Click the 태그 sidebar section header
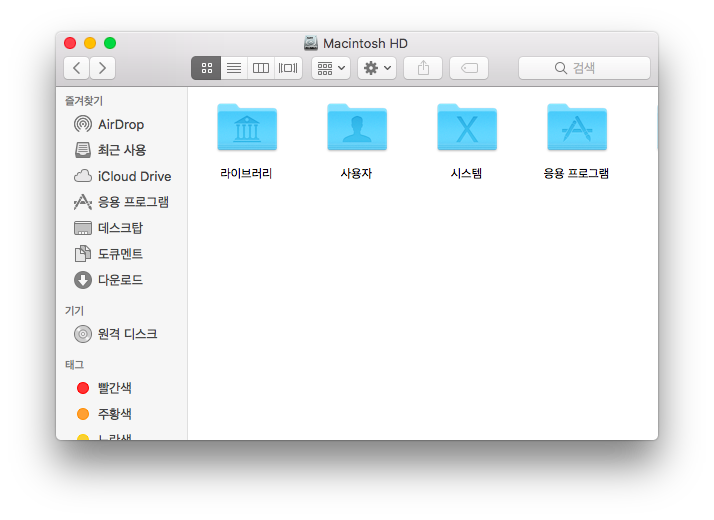 74,365
